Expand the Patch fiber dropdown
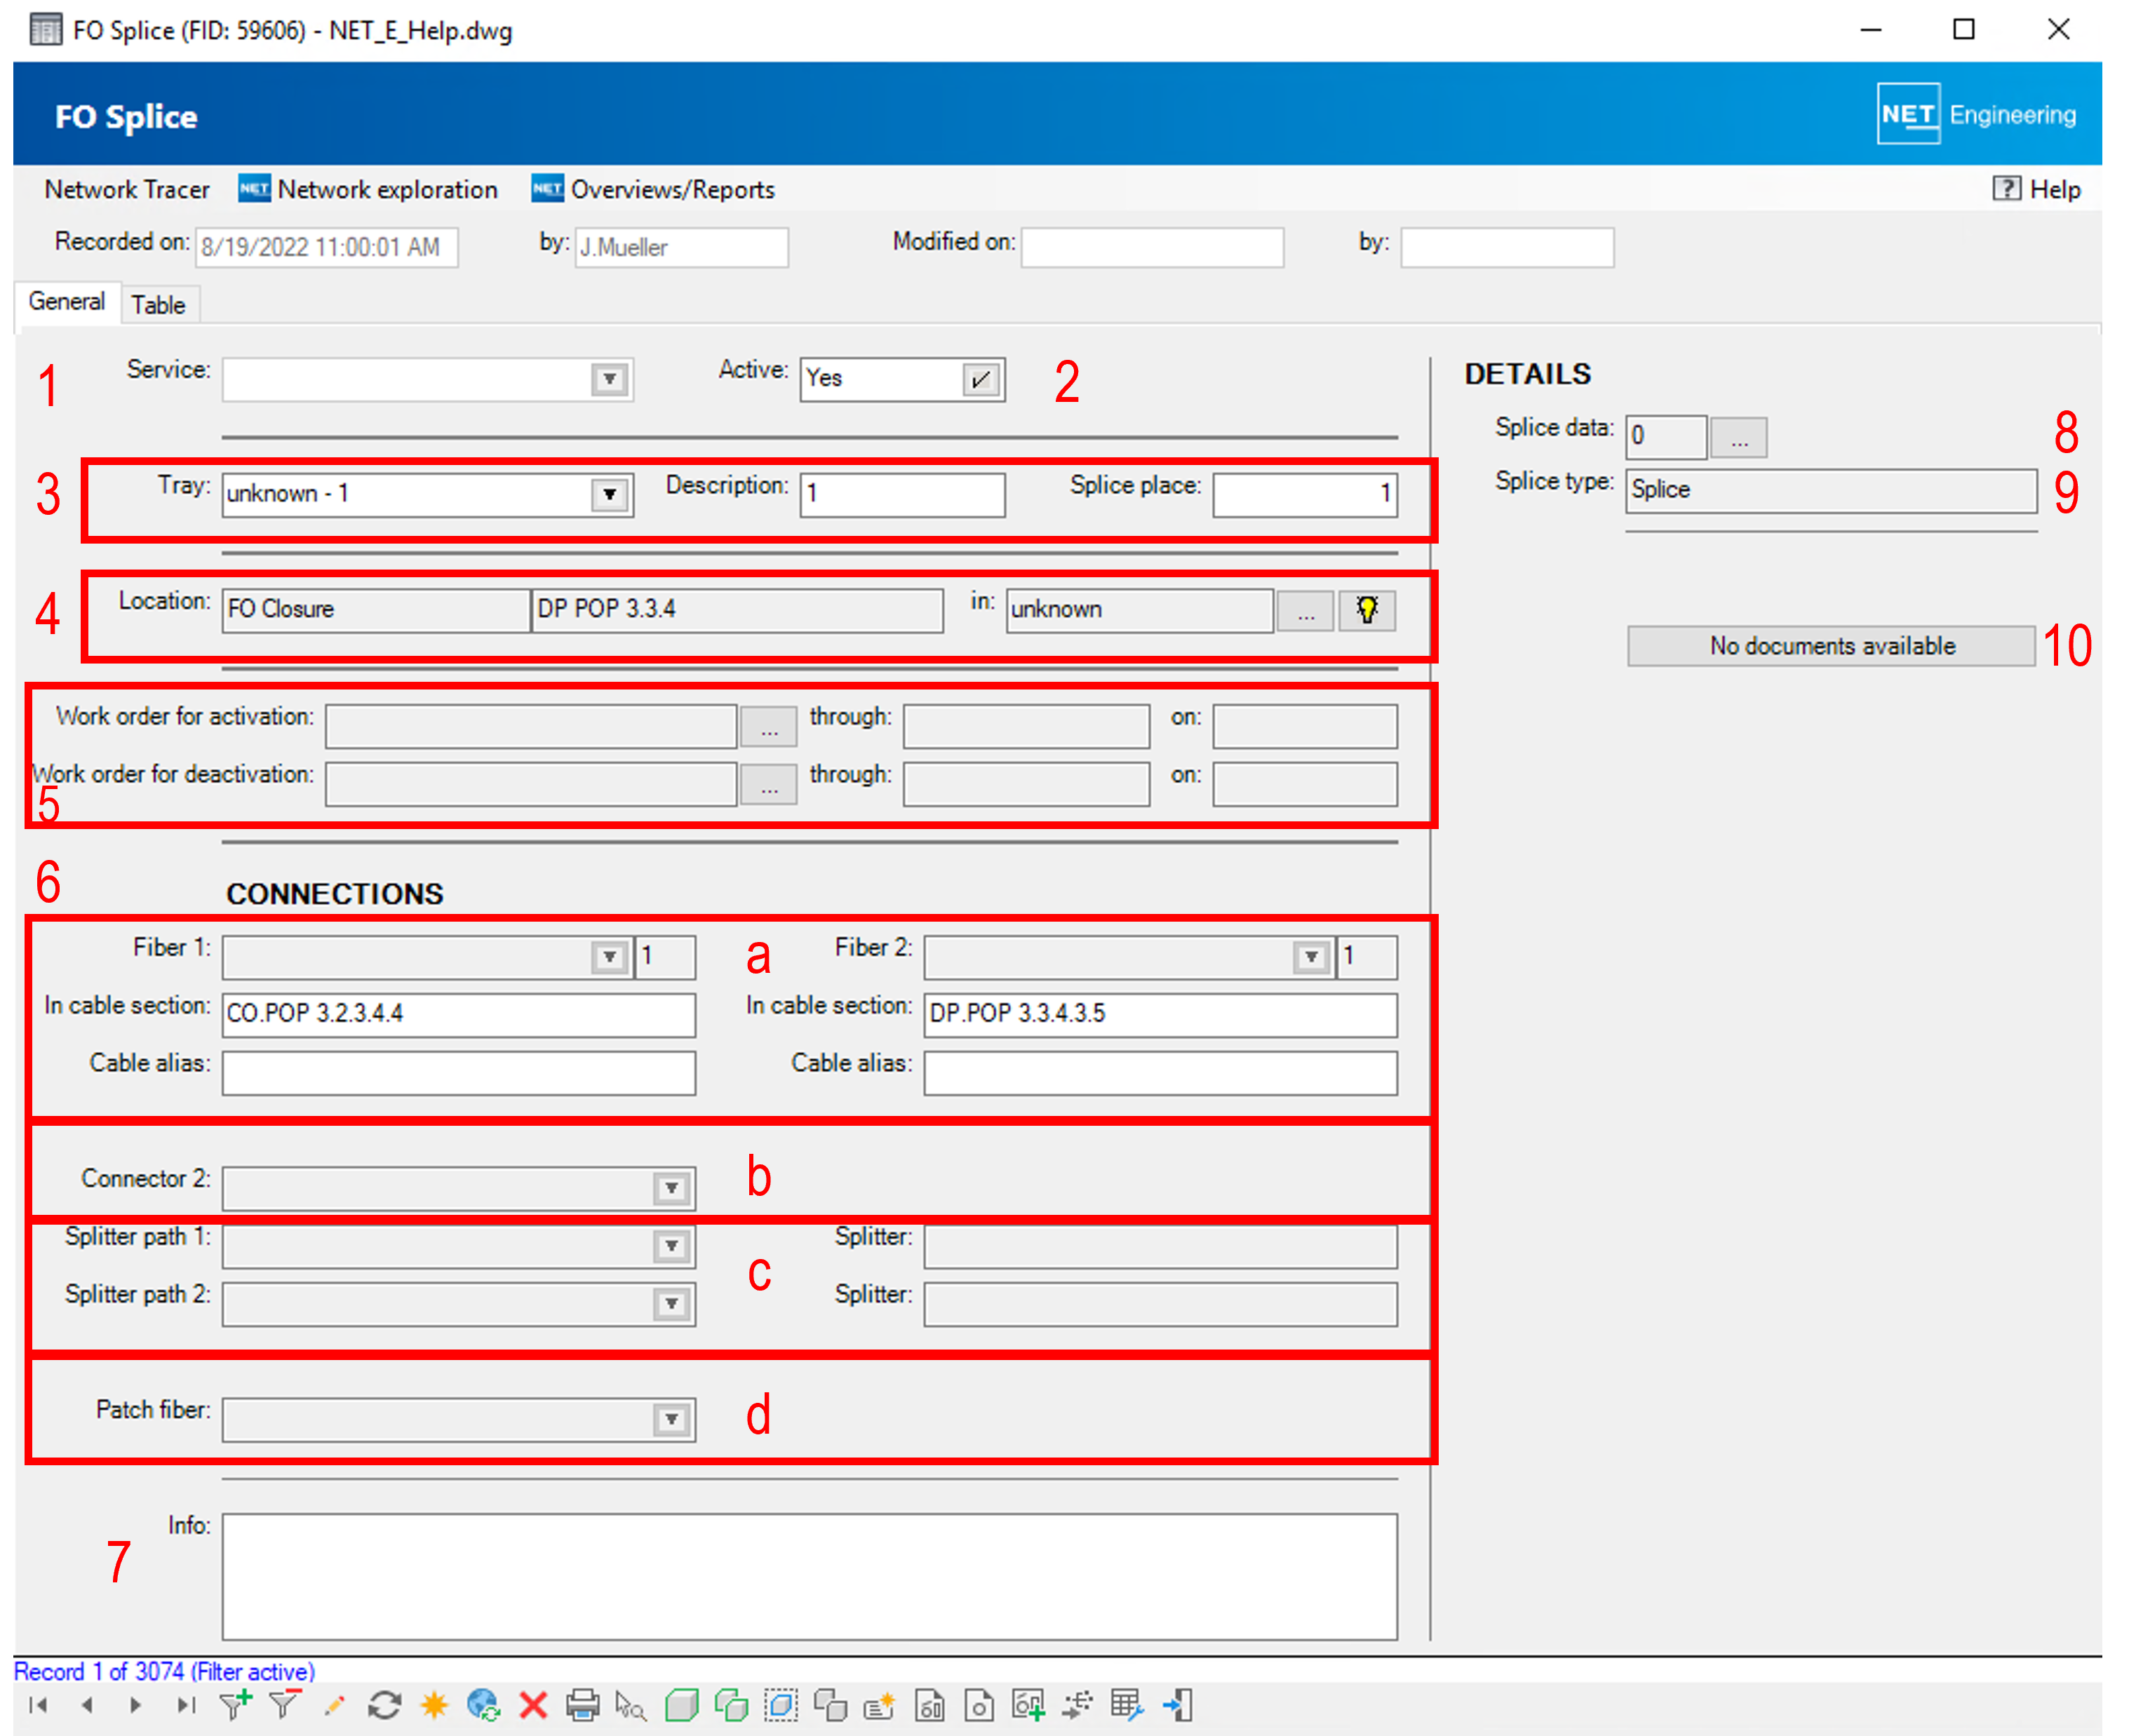Viewport: 2129px width, 1736px height. pos(671,1419)
